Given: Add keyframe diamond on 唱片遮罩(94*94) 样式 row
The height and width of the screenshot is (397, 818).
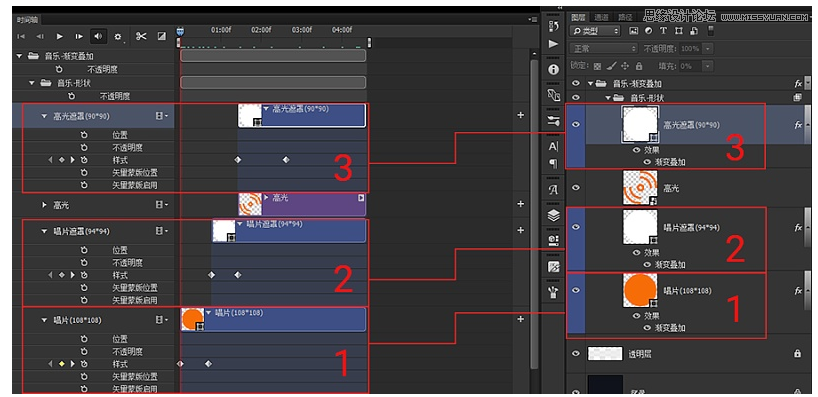Looking at the screenshot, I should point(62,275).
